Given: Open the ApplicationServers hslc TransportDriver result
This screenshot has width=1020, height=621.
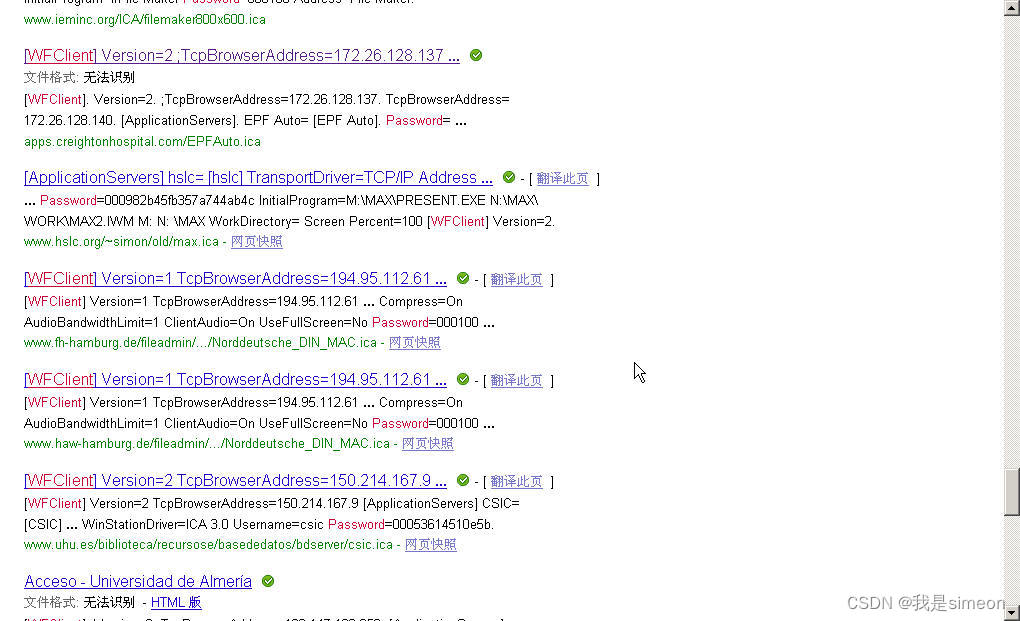Looking at the screenshot, I should (x=258, y=178).
